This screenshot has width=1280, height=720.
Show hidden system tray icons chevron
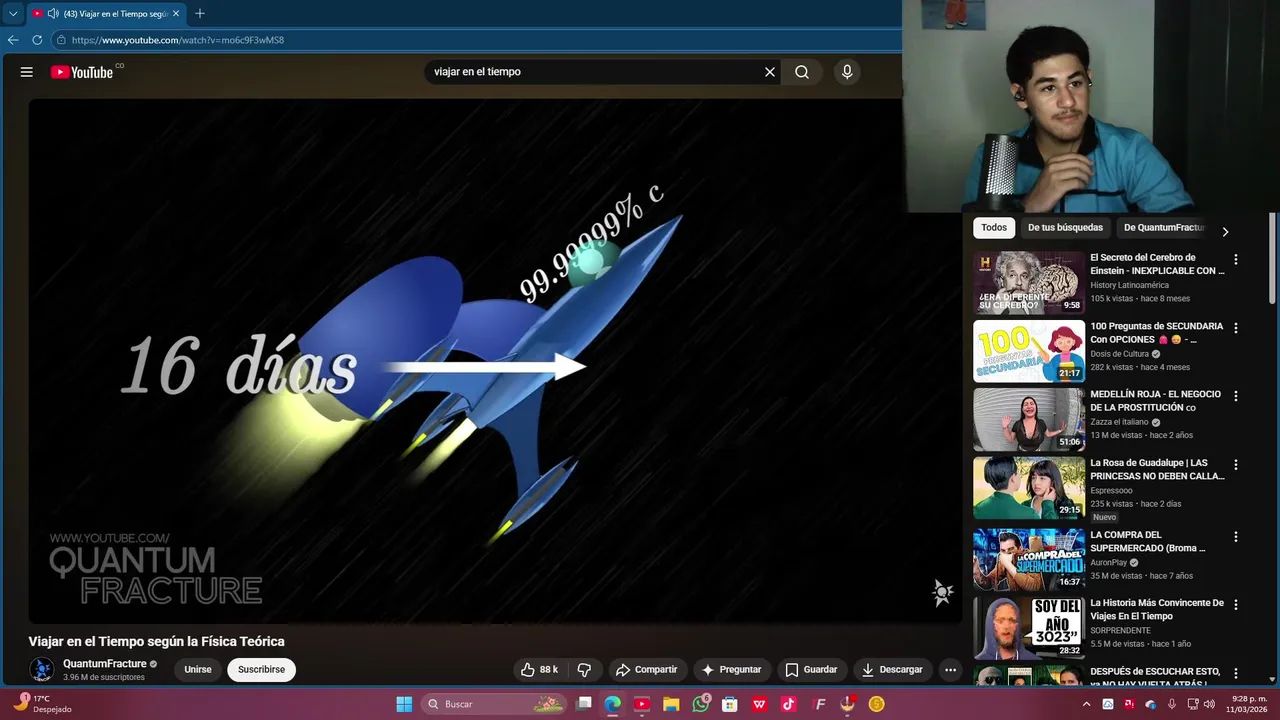(1087, 704)
